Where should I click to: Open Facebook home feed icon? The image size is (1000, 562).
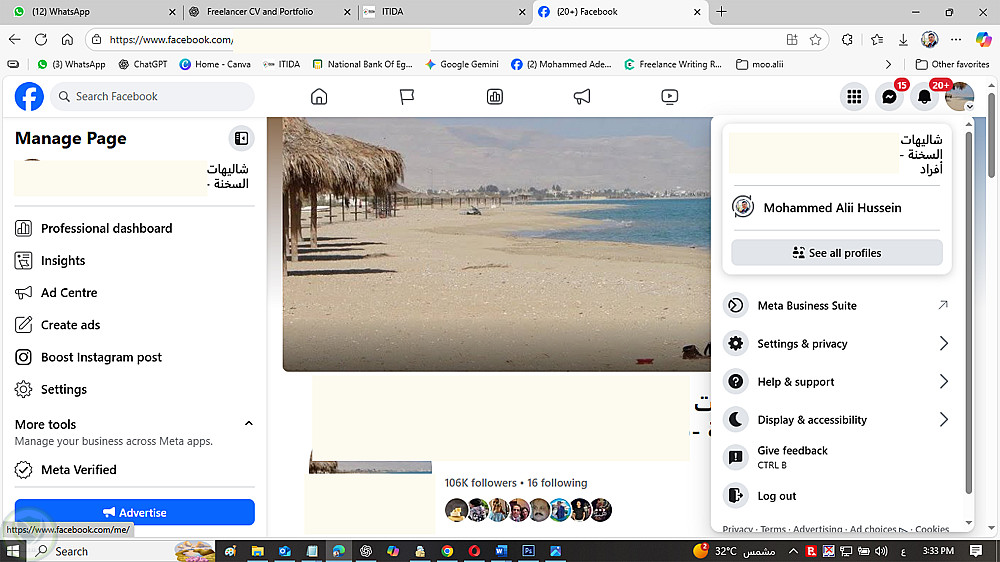tap(319, 96)
